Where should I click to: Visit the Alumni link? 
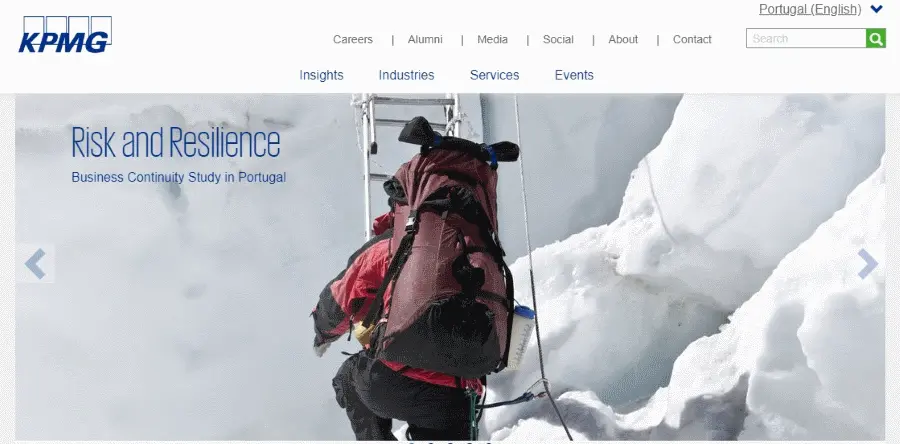(425, 40)
